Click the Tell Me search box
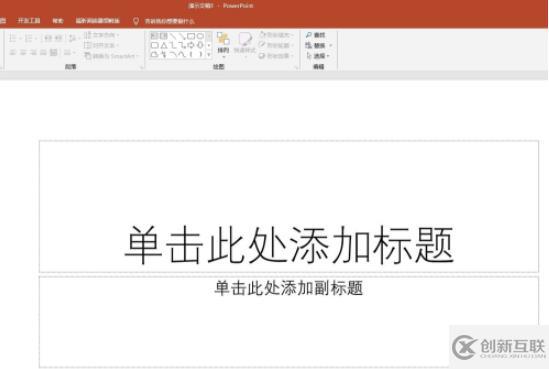This screenshot has height=369, width=549. point(170,21)
